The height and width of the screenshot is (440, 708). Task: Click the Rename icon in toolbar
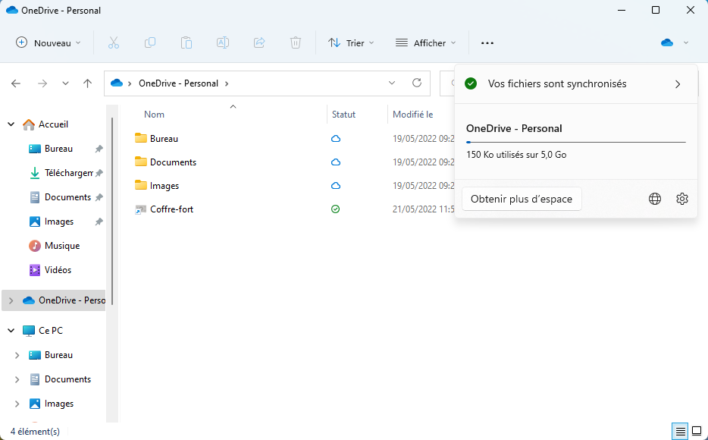coord(223,43)
